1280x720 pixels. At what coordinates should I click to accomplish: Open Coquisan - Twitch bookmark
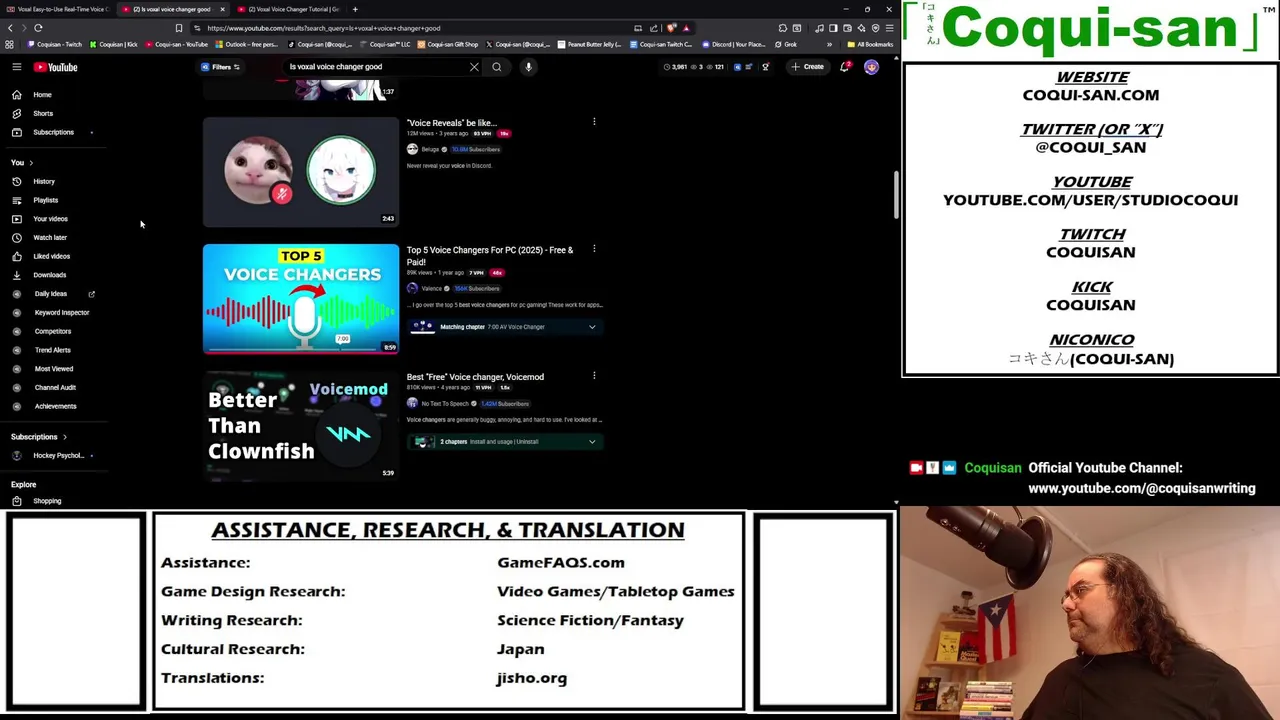click(x=55, y=44)
